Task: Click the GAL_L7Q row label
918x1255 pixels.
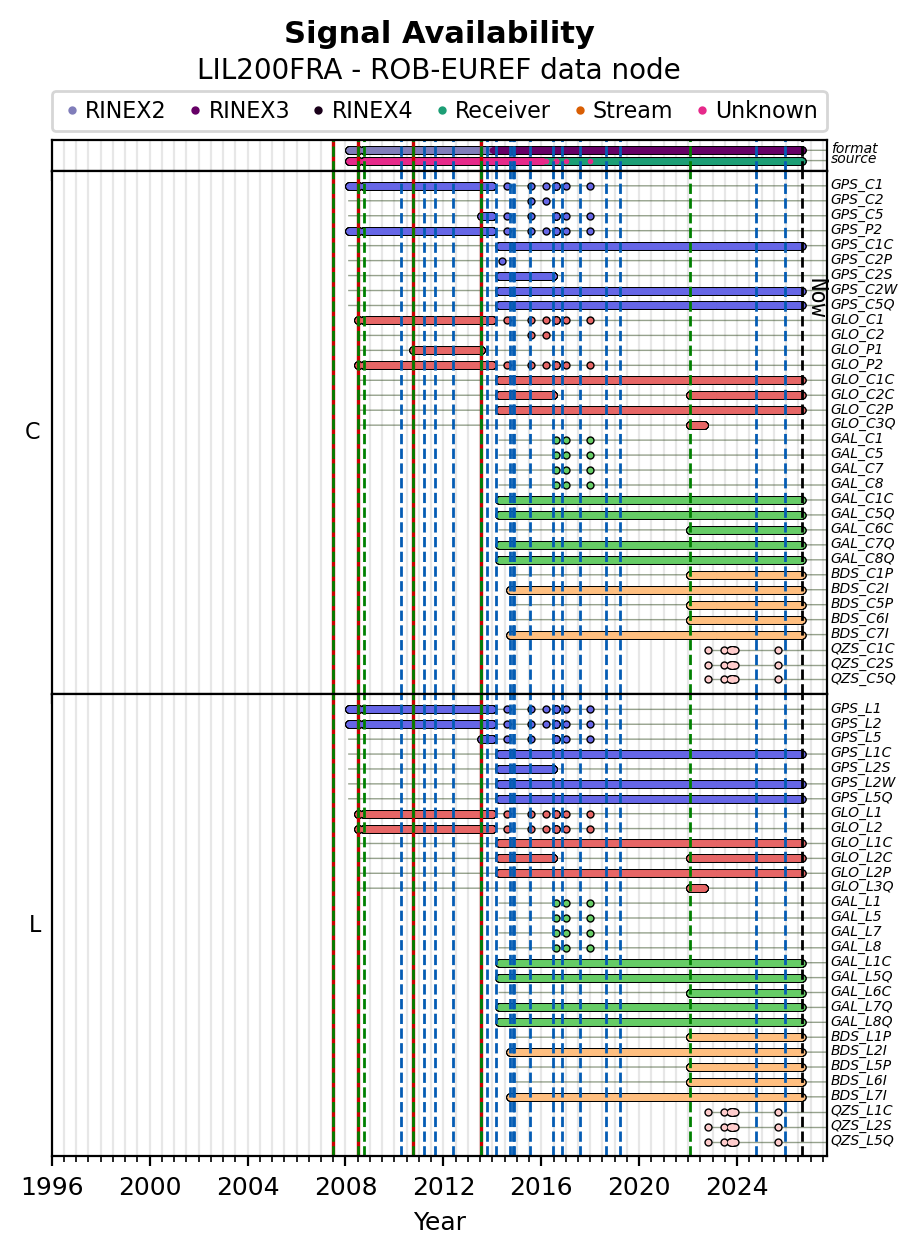Action: click(862, 1007)
